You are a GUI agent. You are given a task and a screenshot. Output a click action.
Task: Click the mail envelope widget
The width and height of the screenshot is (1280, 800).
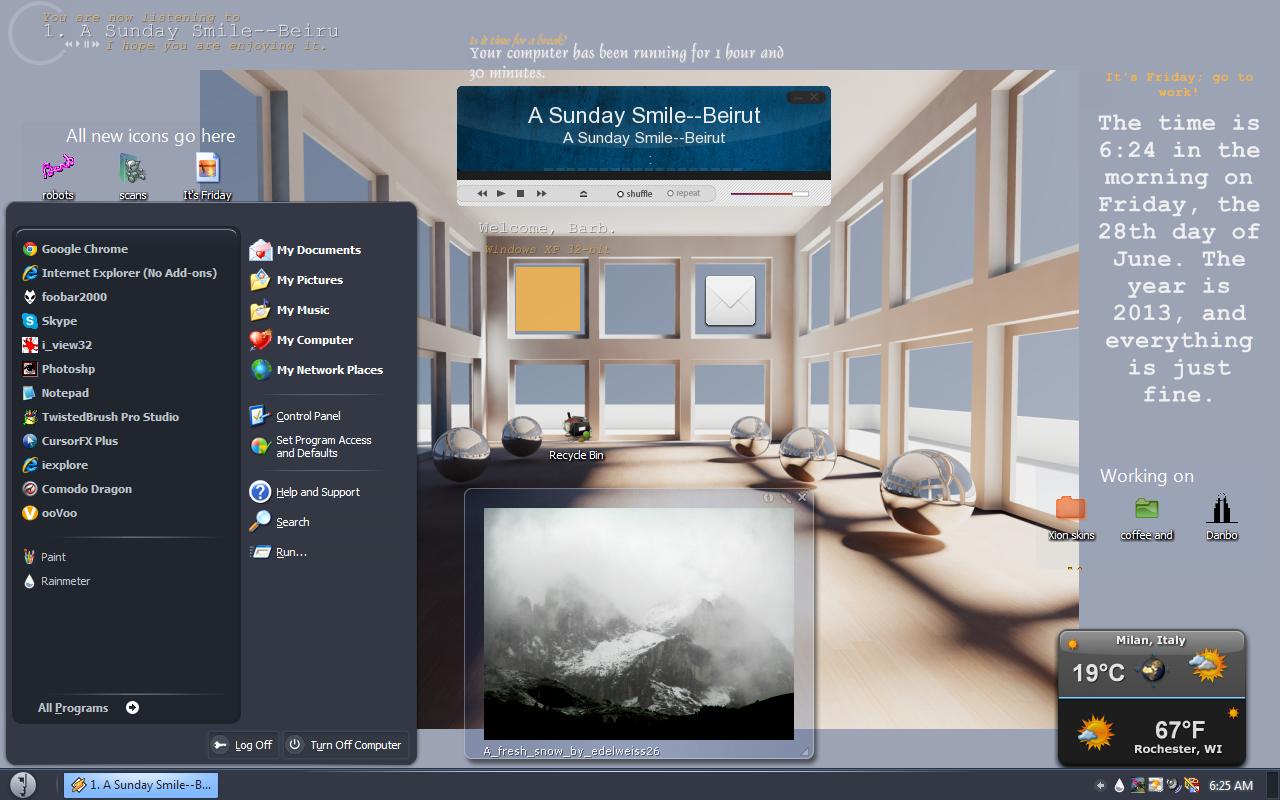(730, 301)
